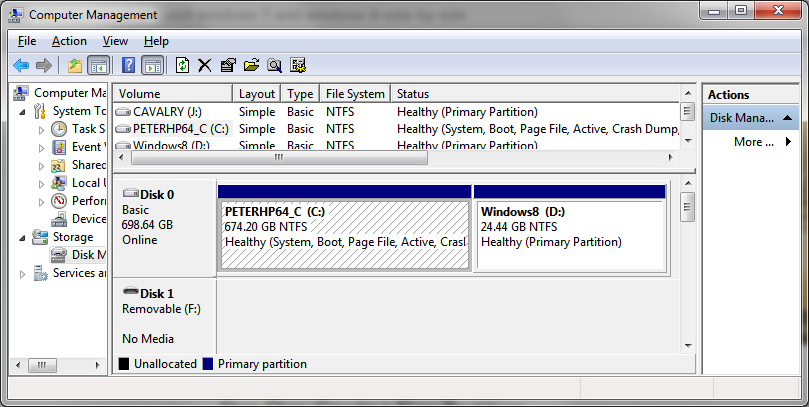This screenshot has width=809, height=407.
Task: Select the Event Viewer icon
Action: (59, 148)
